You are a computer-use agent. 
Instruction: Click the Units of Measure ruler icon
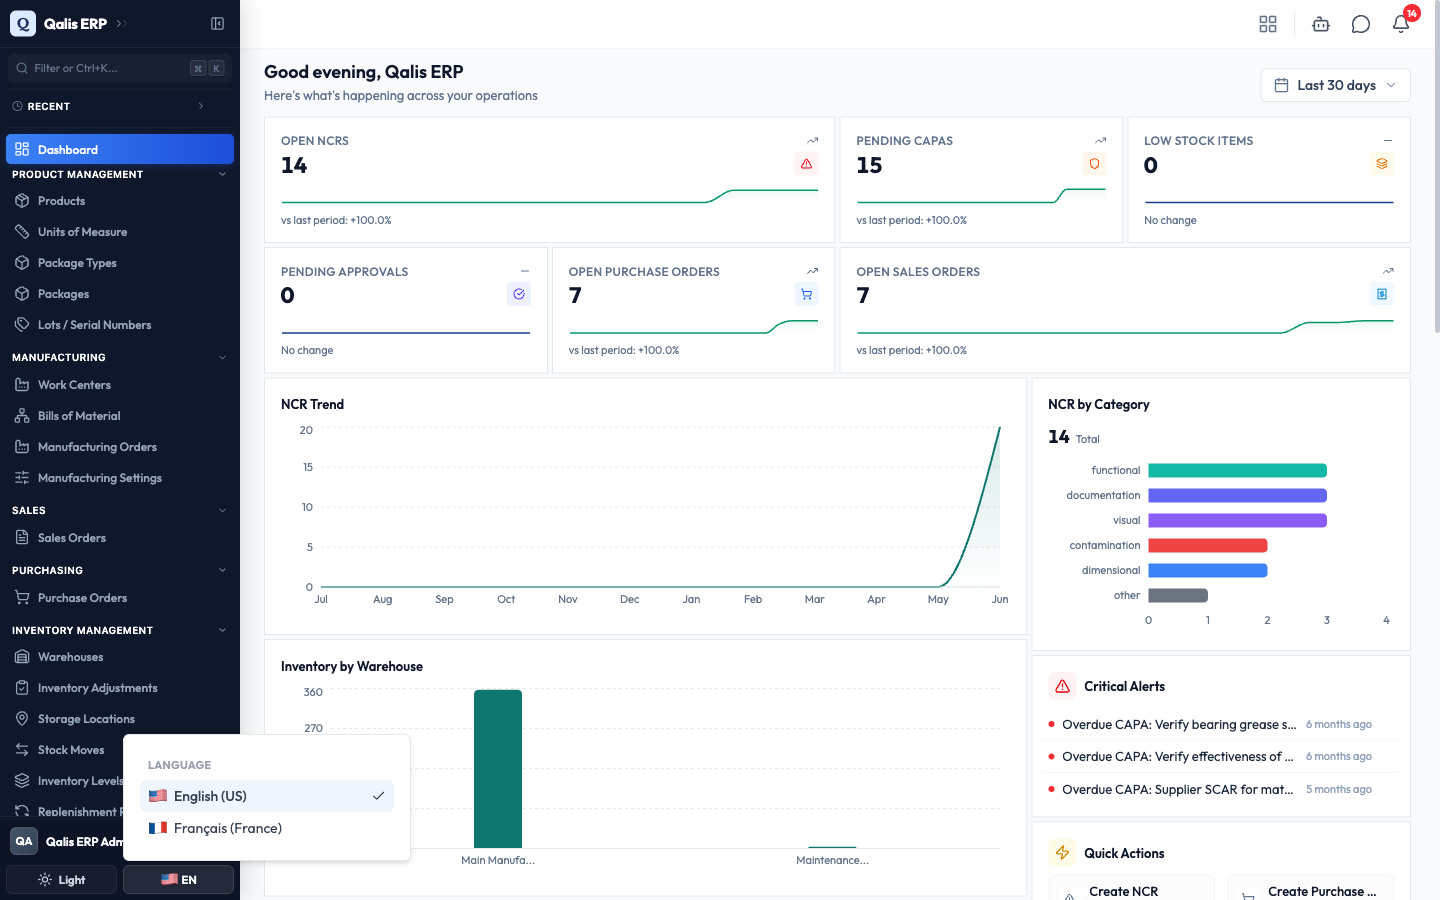pos(22,232)
